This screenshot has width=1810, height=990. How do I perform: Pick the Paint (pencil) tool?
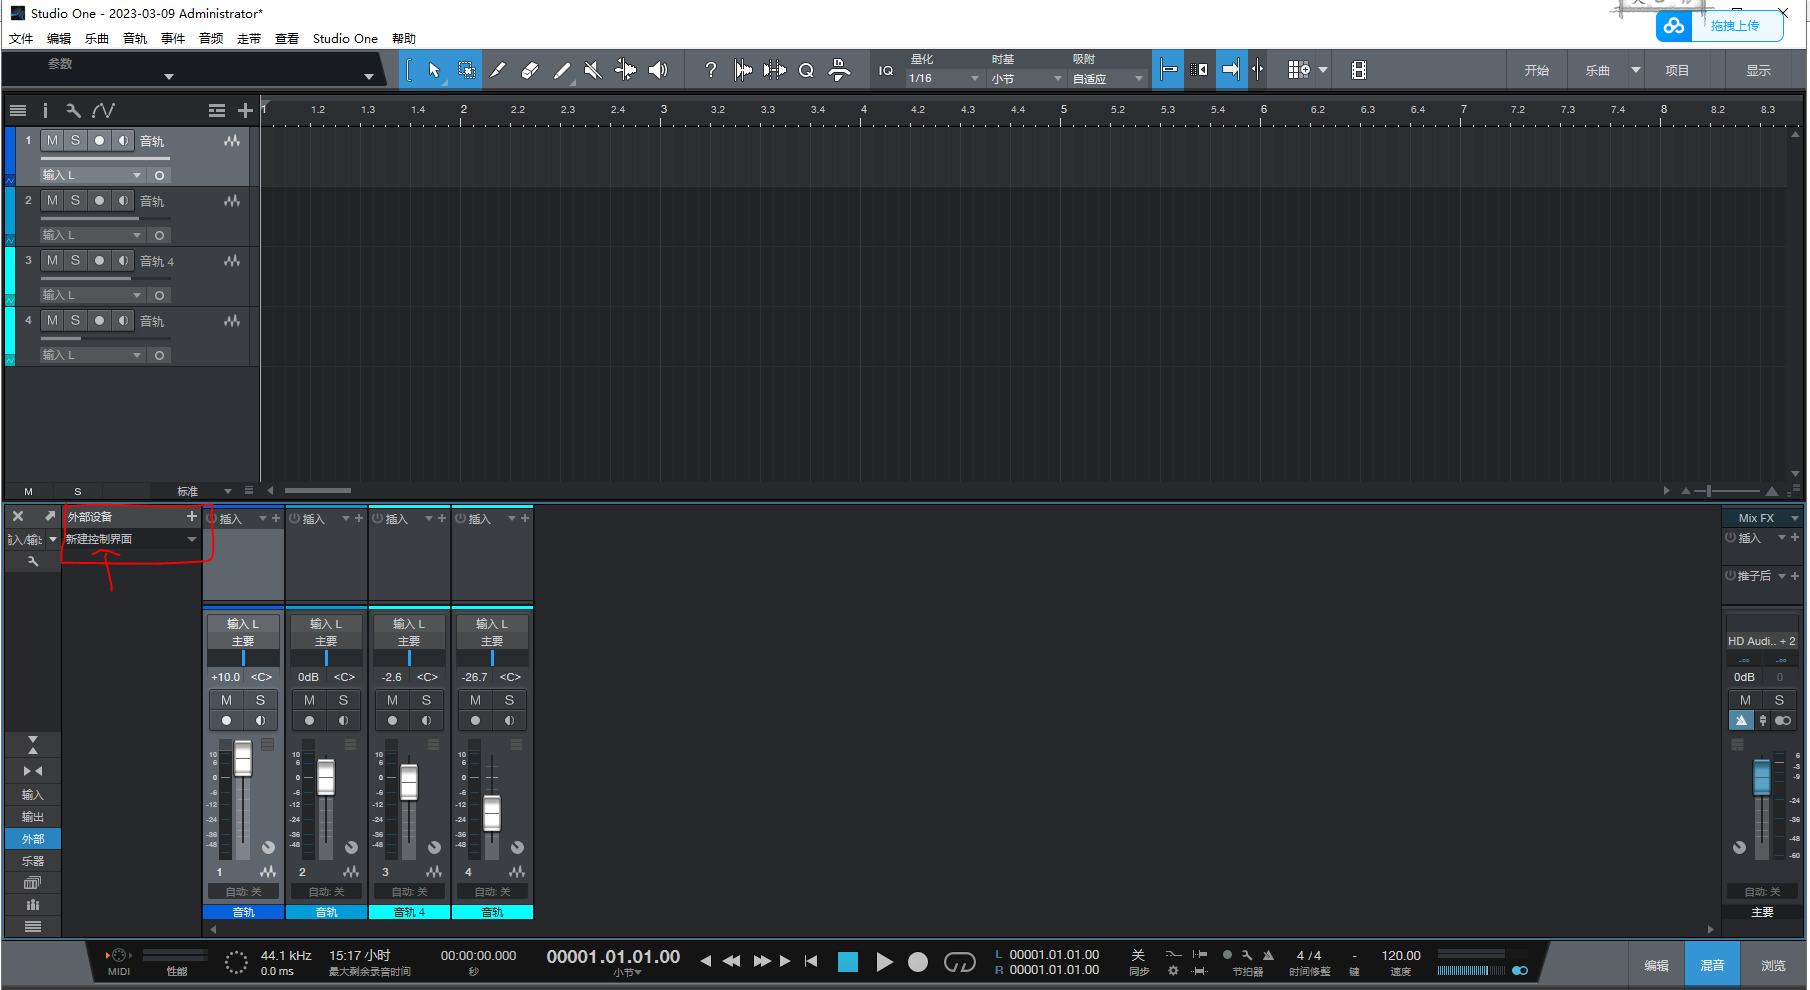click(498, 70)
